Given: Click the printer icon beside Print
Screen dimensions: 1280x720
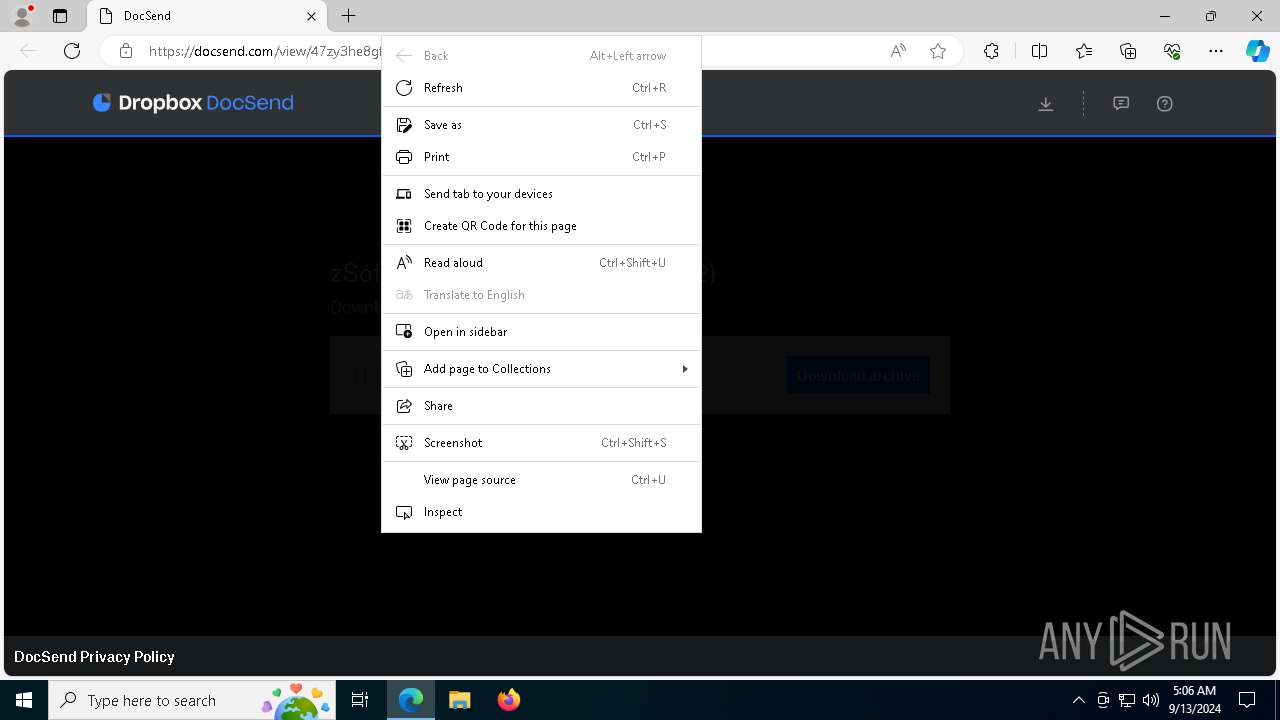Looking at the screenshot, I should coord(404,157).
